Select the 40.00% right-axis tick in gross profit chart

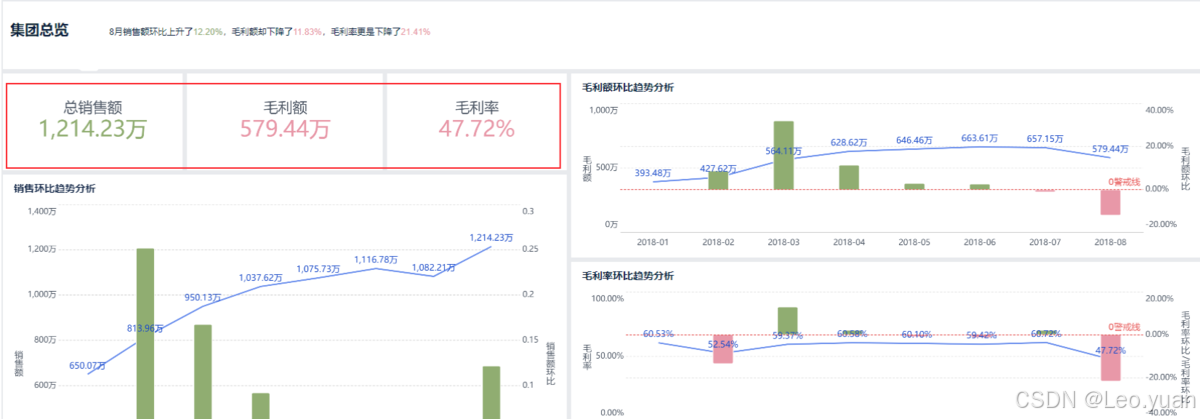pyautogui.click(x=1159, y=110)
